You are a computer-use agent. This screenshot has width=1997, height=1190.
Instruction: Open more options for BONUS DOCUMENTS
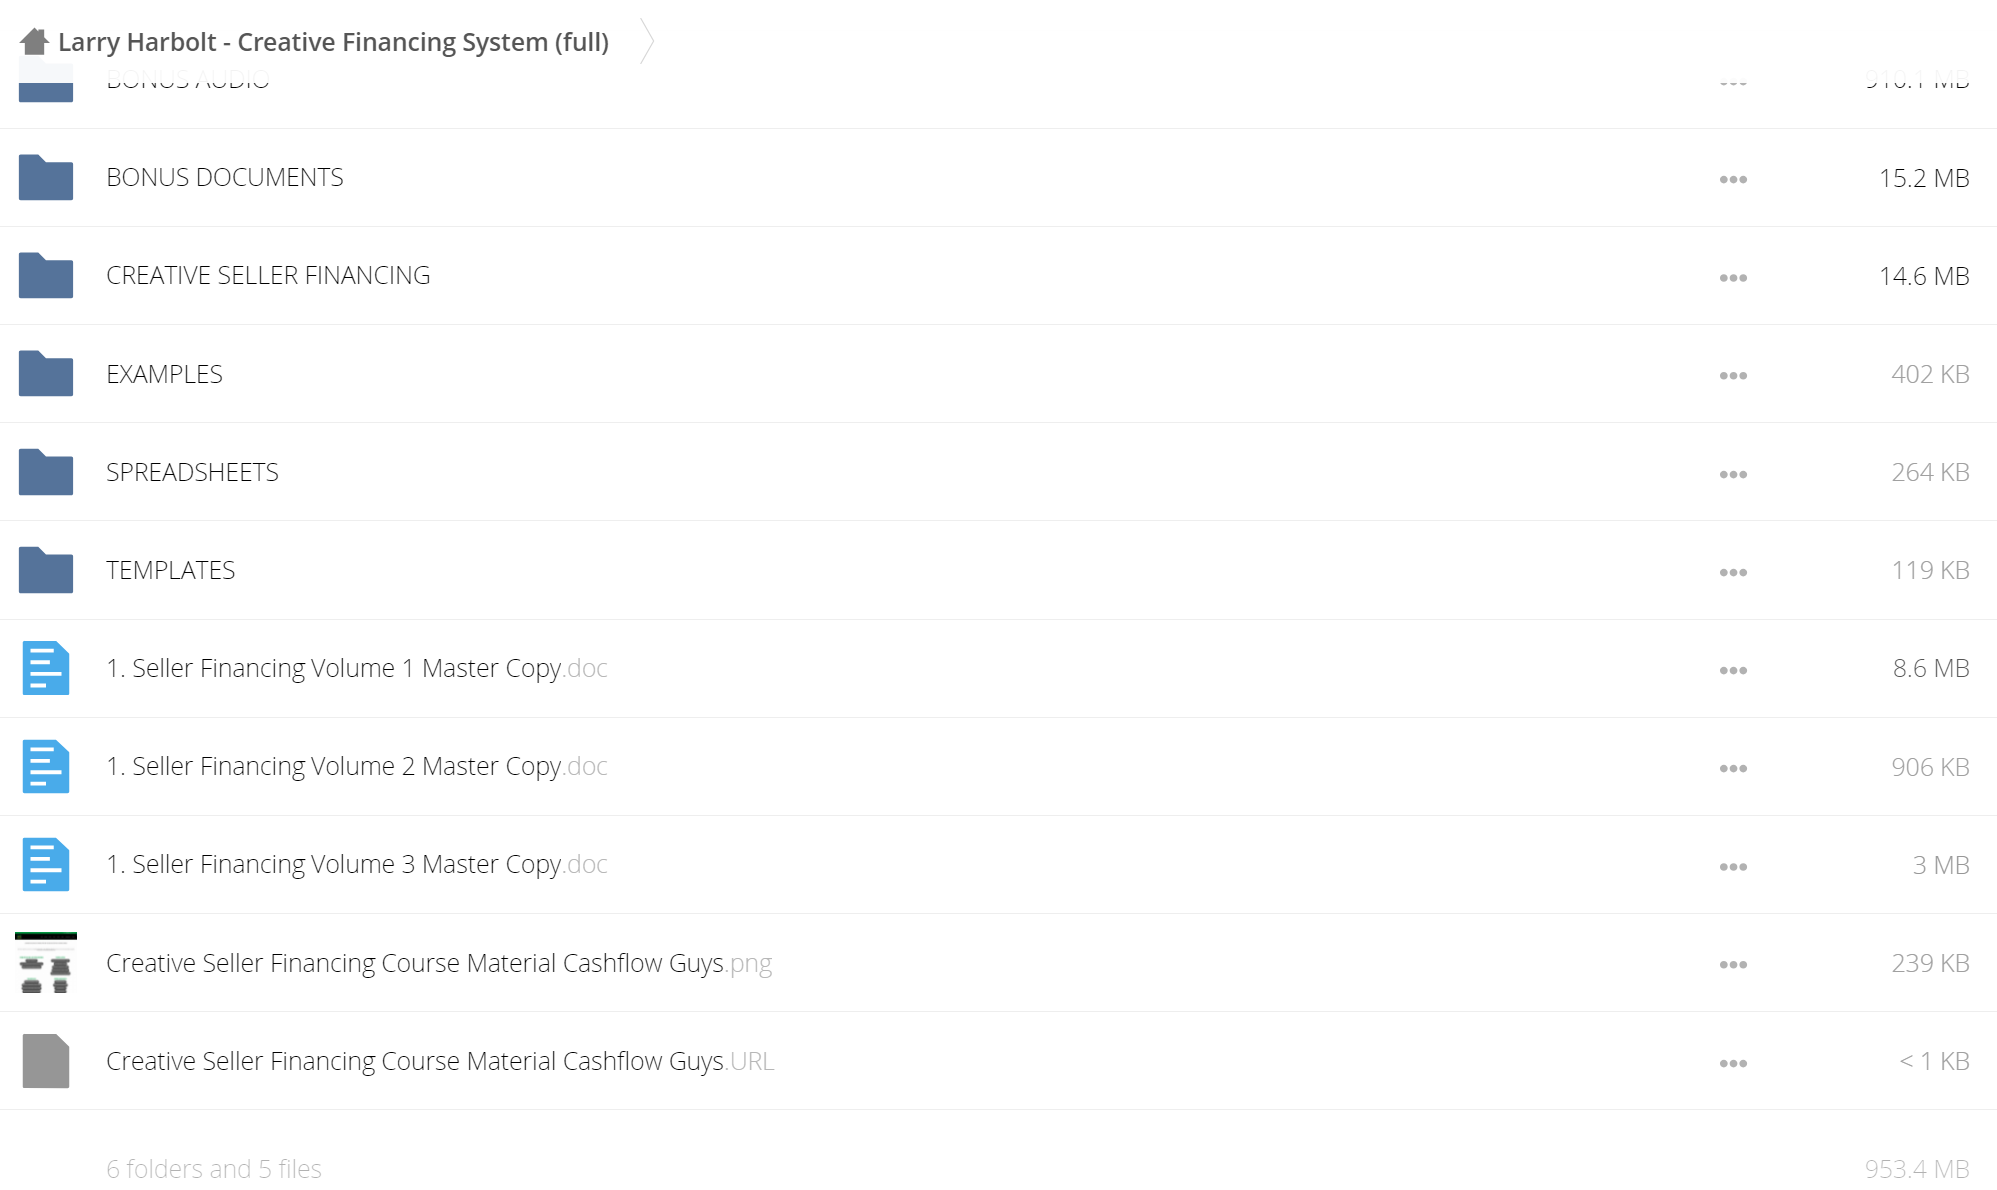(x=1733, y=180)
